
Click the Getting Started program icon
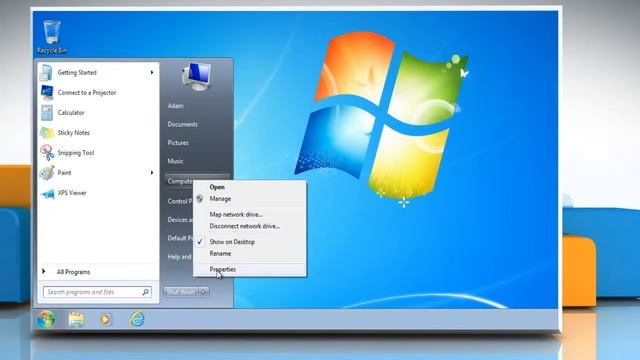[46, 73]
